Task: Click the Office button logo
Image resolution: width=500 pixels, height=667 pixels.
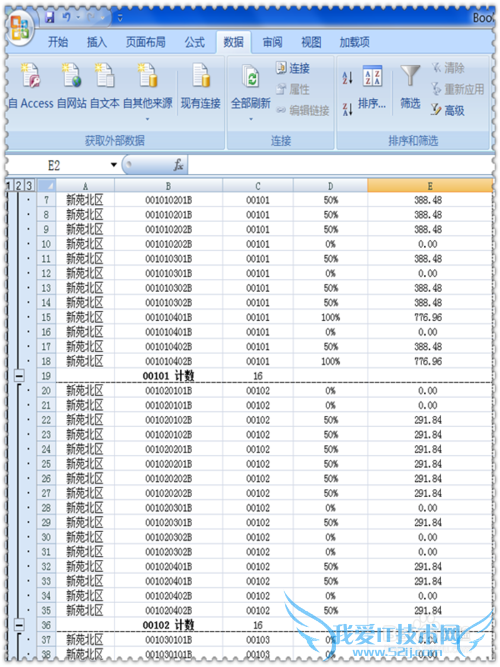Action: [20, 29]
